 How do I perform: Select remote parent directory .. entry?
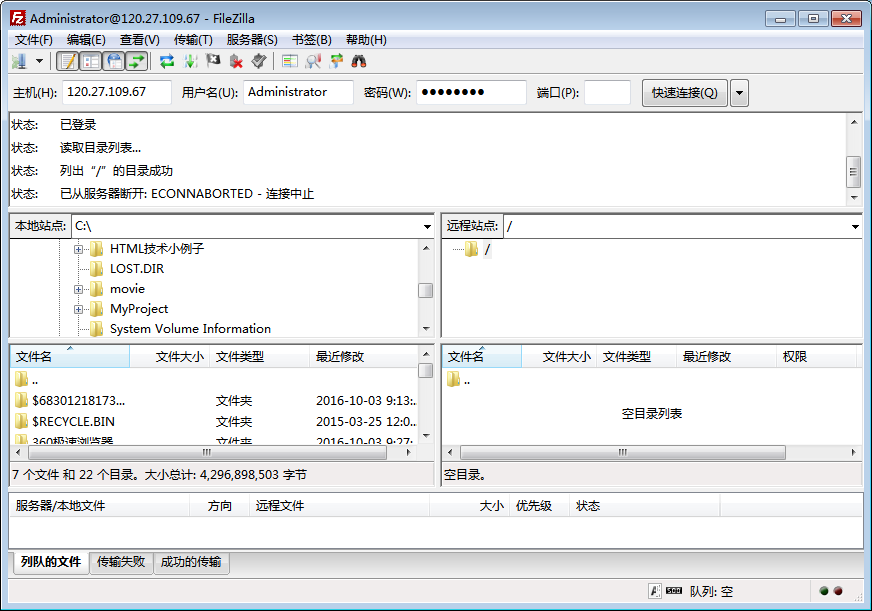[651, 380]
